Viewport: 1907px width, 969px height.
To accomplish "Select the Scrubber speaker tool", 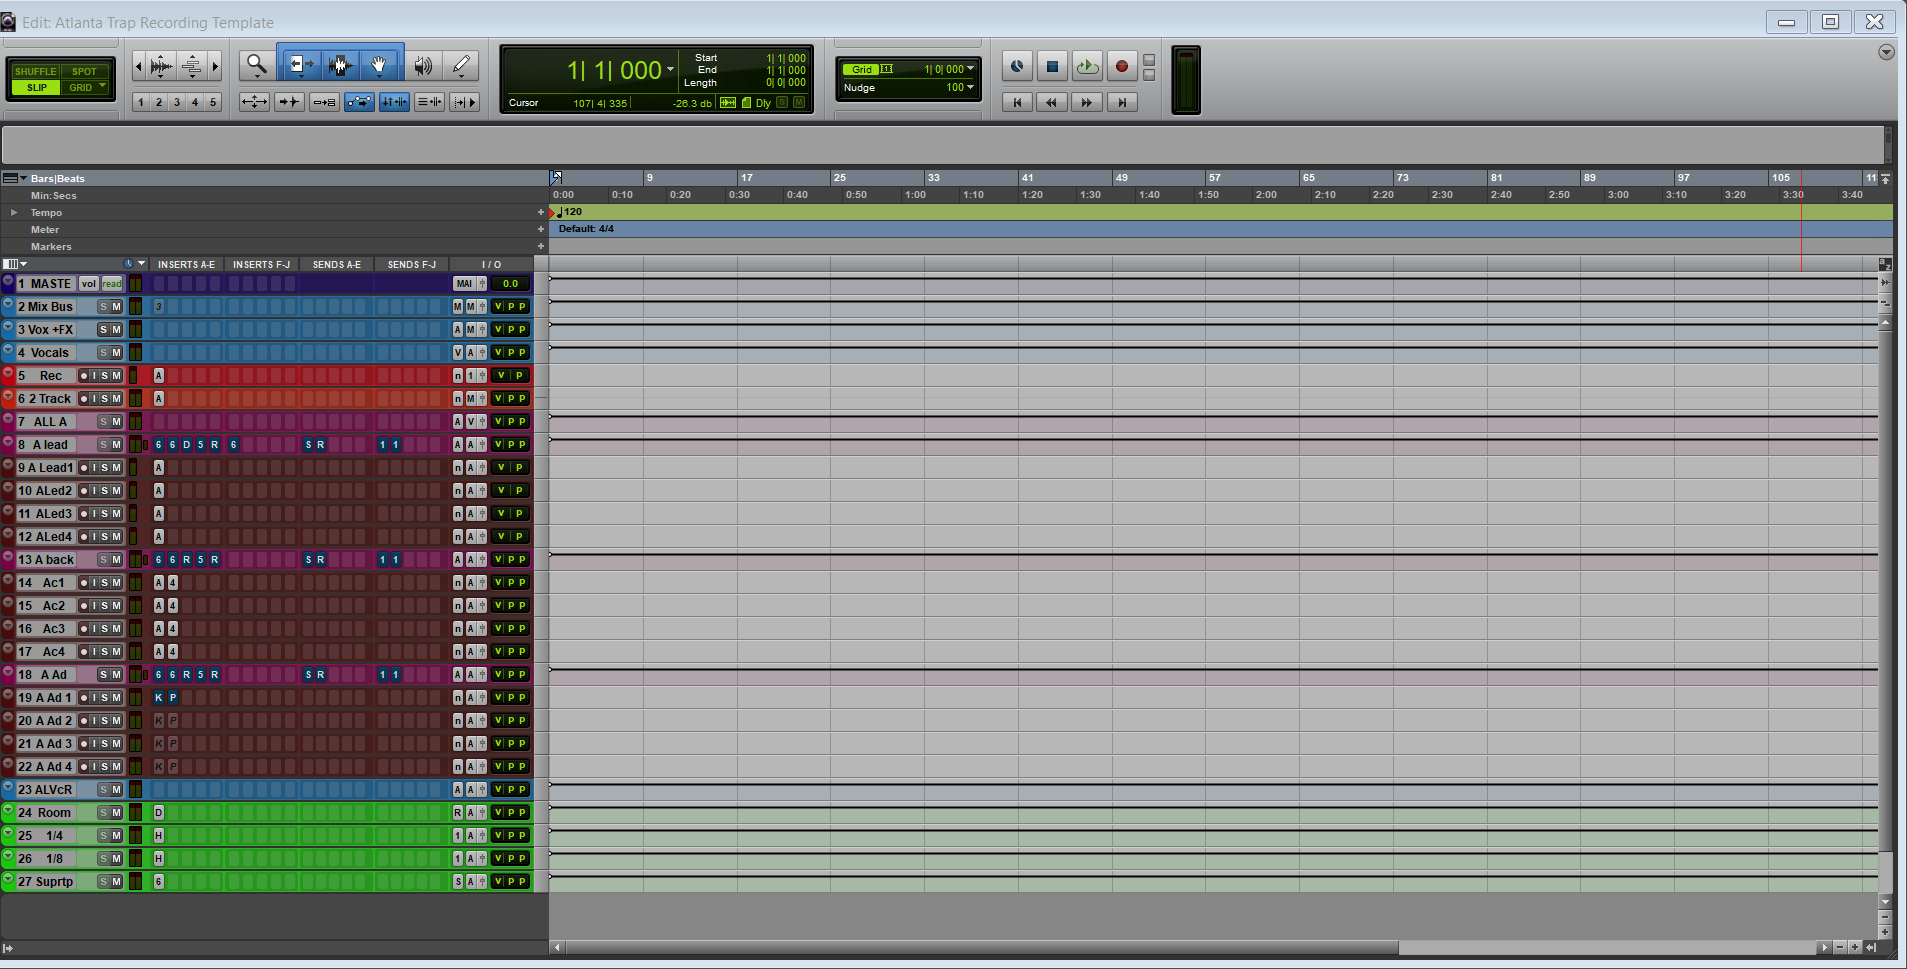I will 424,66.
